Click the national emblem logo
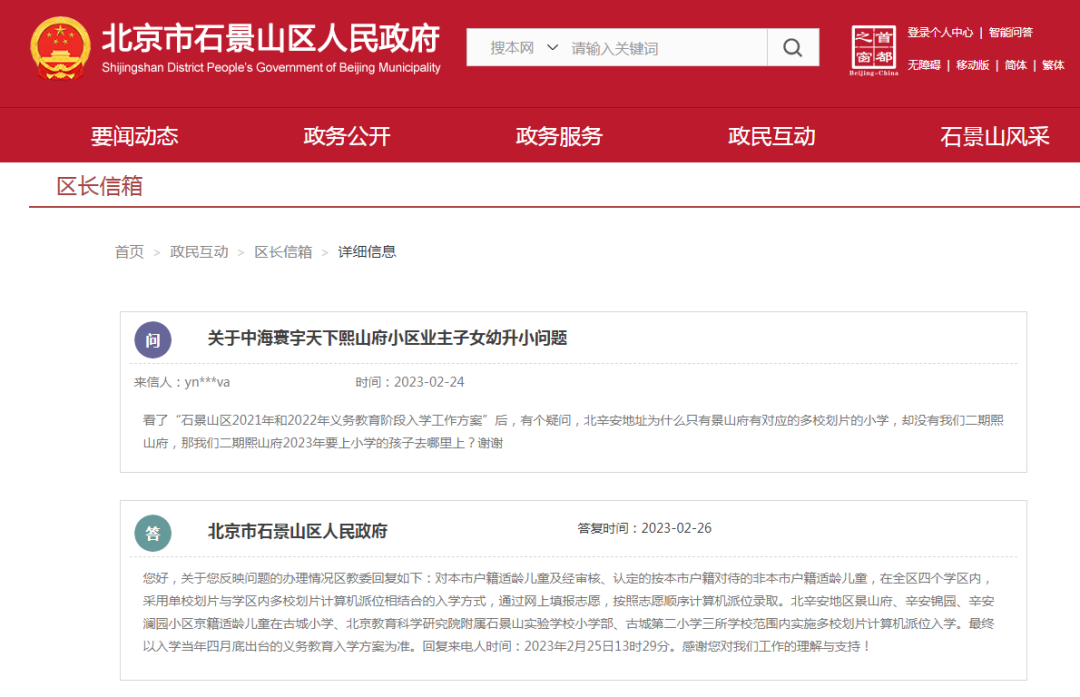Viewport: 1080px width, 697px height. click(x=61, y=48)
